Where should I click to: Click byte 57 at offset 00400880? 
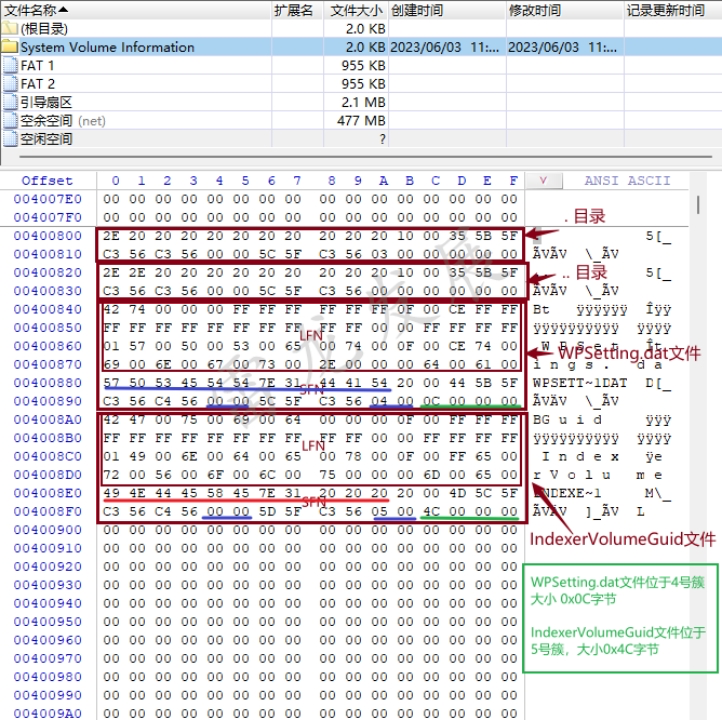(111, 383)
